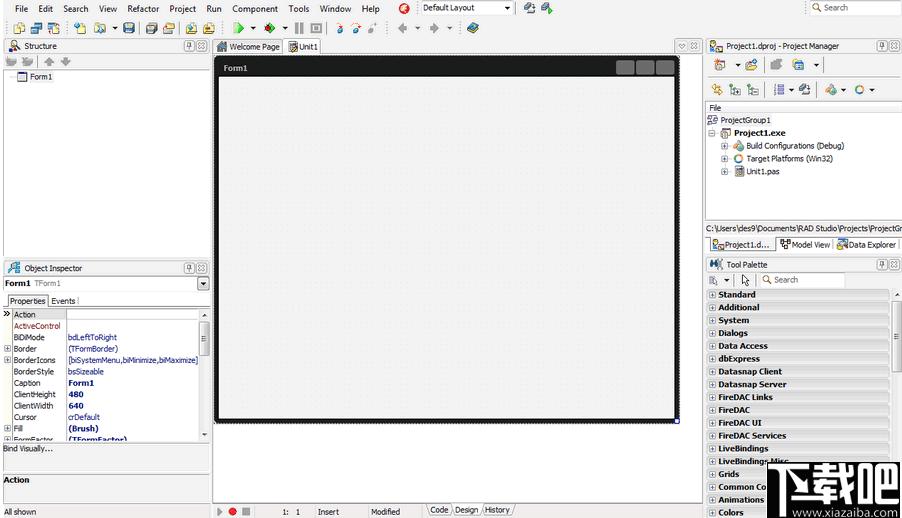The width and height of the screenshot is (902, 518).
Task: Click the Forward navigation arrow
Action: [x=434, y=28]
